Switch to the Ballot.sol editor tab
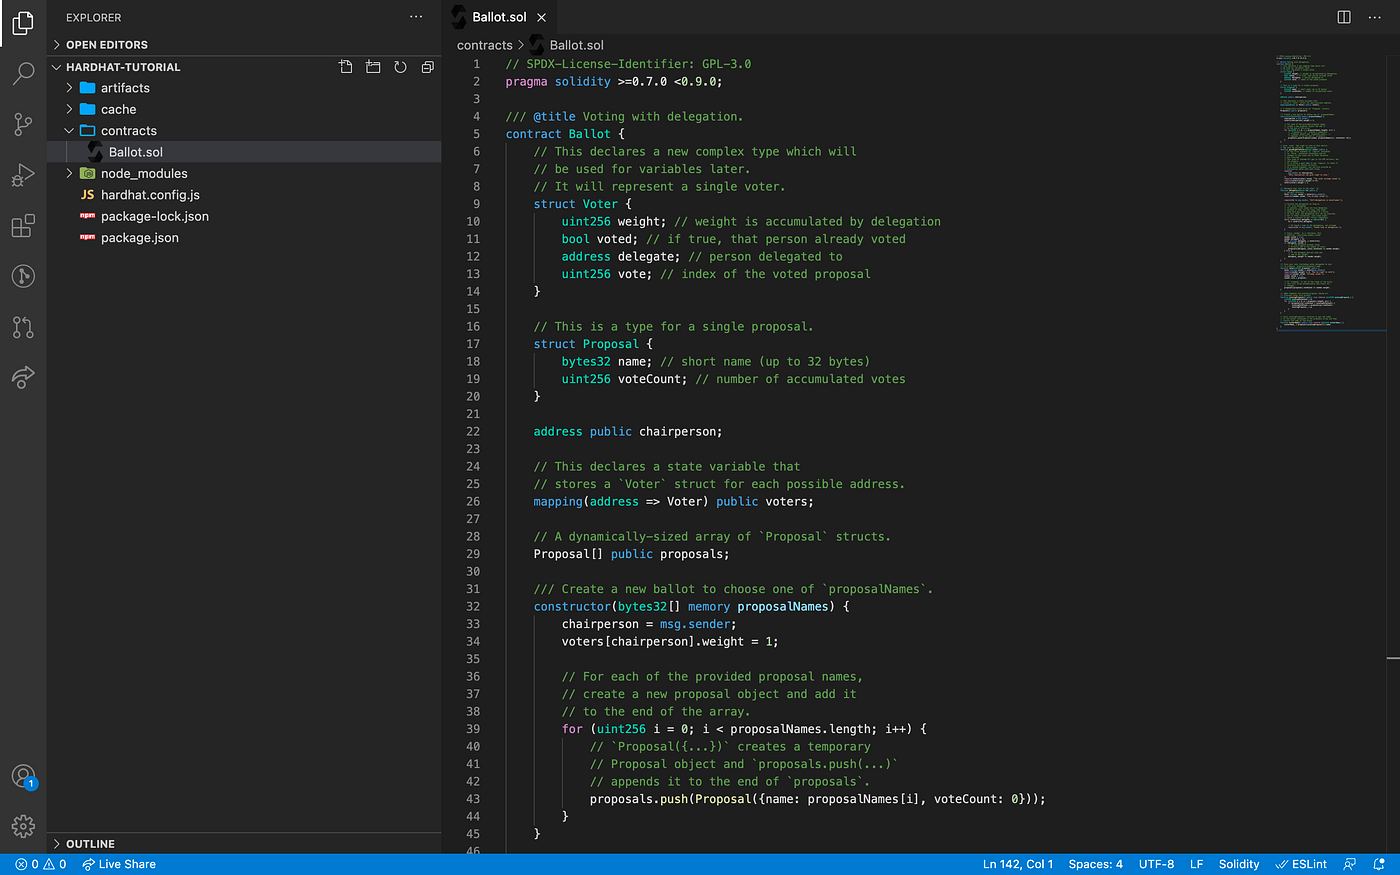The width and height of the screenshot is (1400, 875). tap(499, 17)
